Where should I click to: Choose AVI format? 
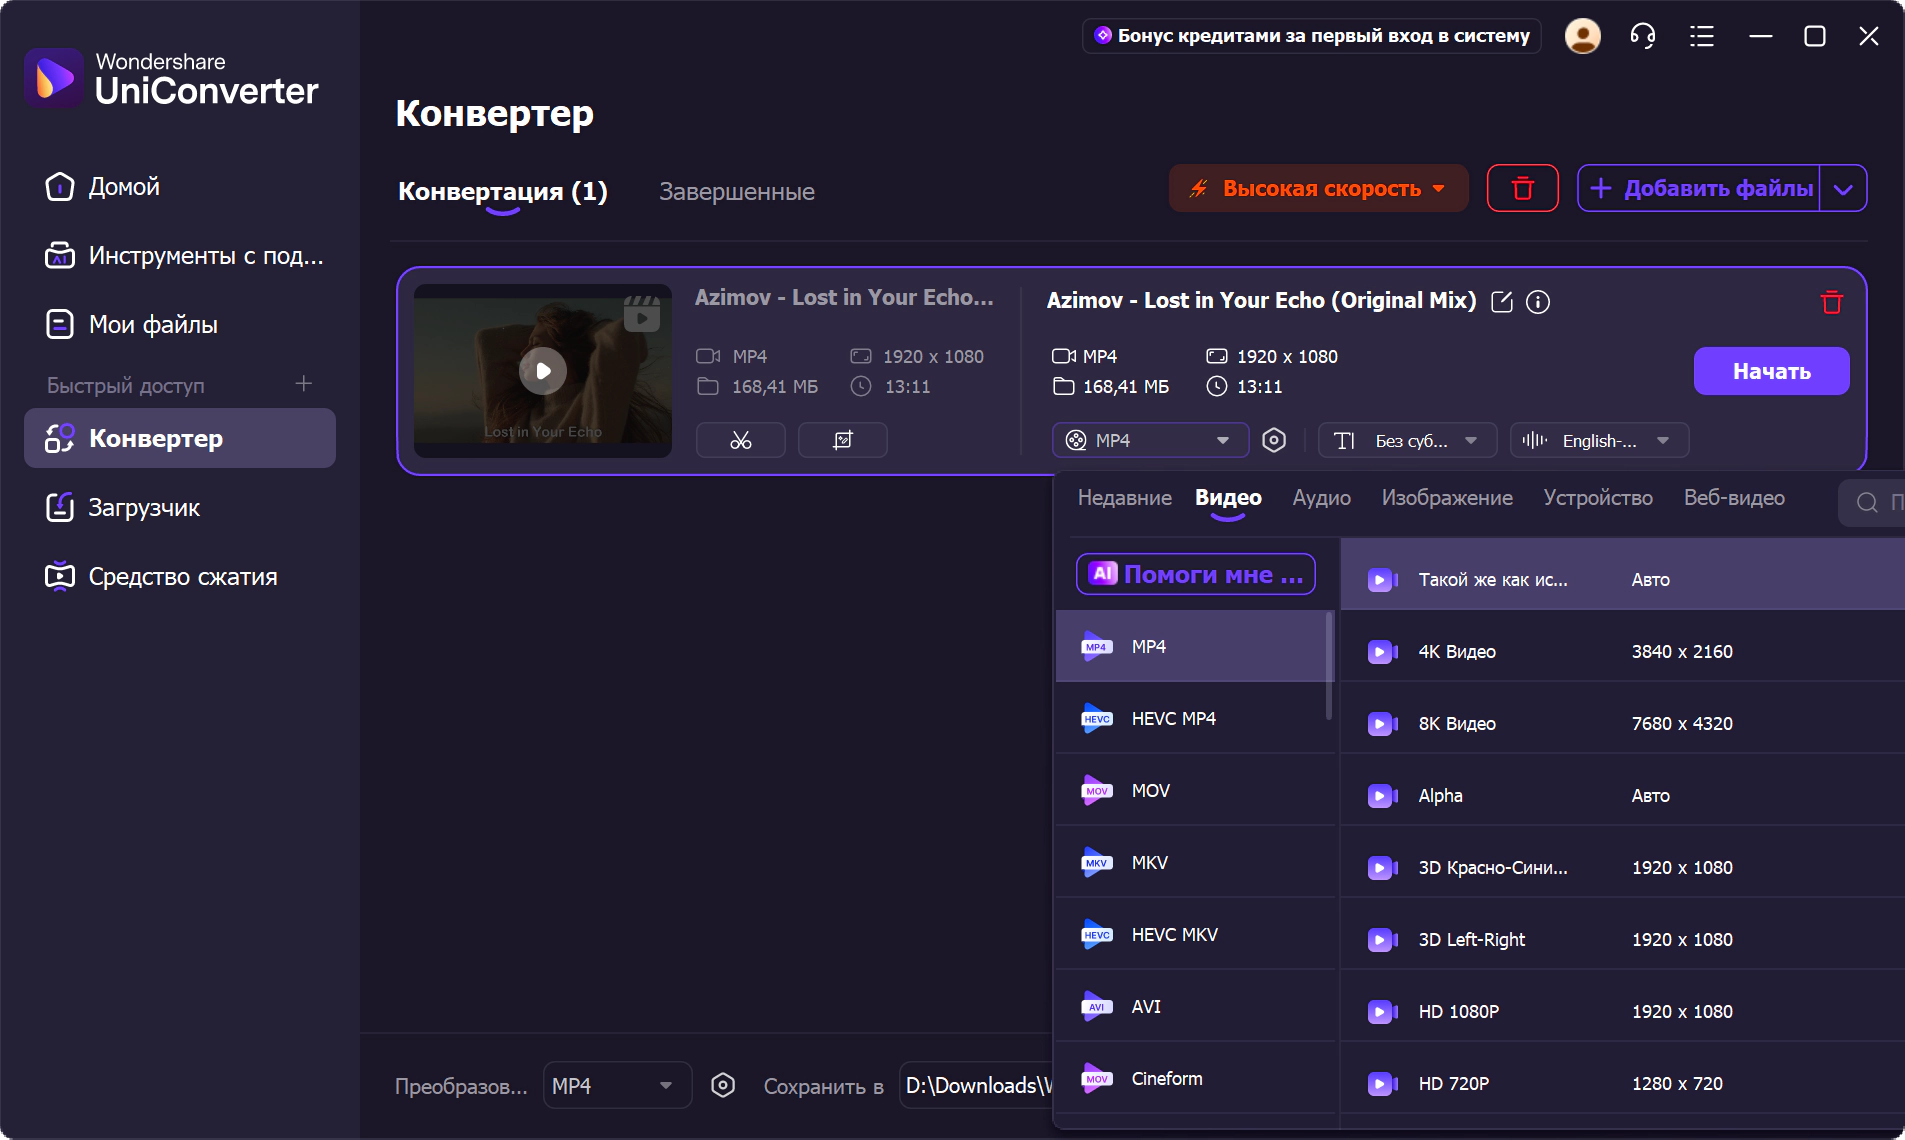(1194, 1007)
